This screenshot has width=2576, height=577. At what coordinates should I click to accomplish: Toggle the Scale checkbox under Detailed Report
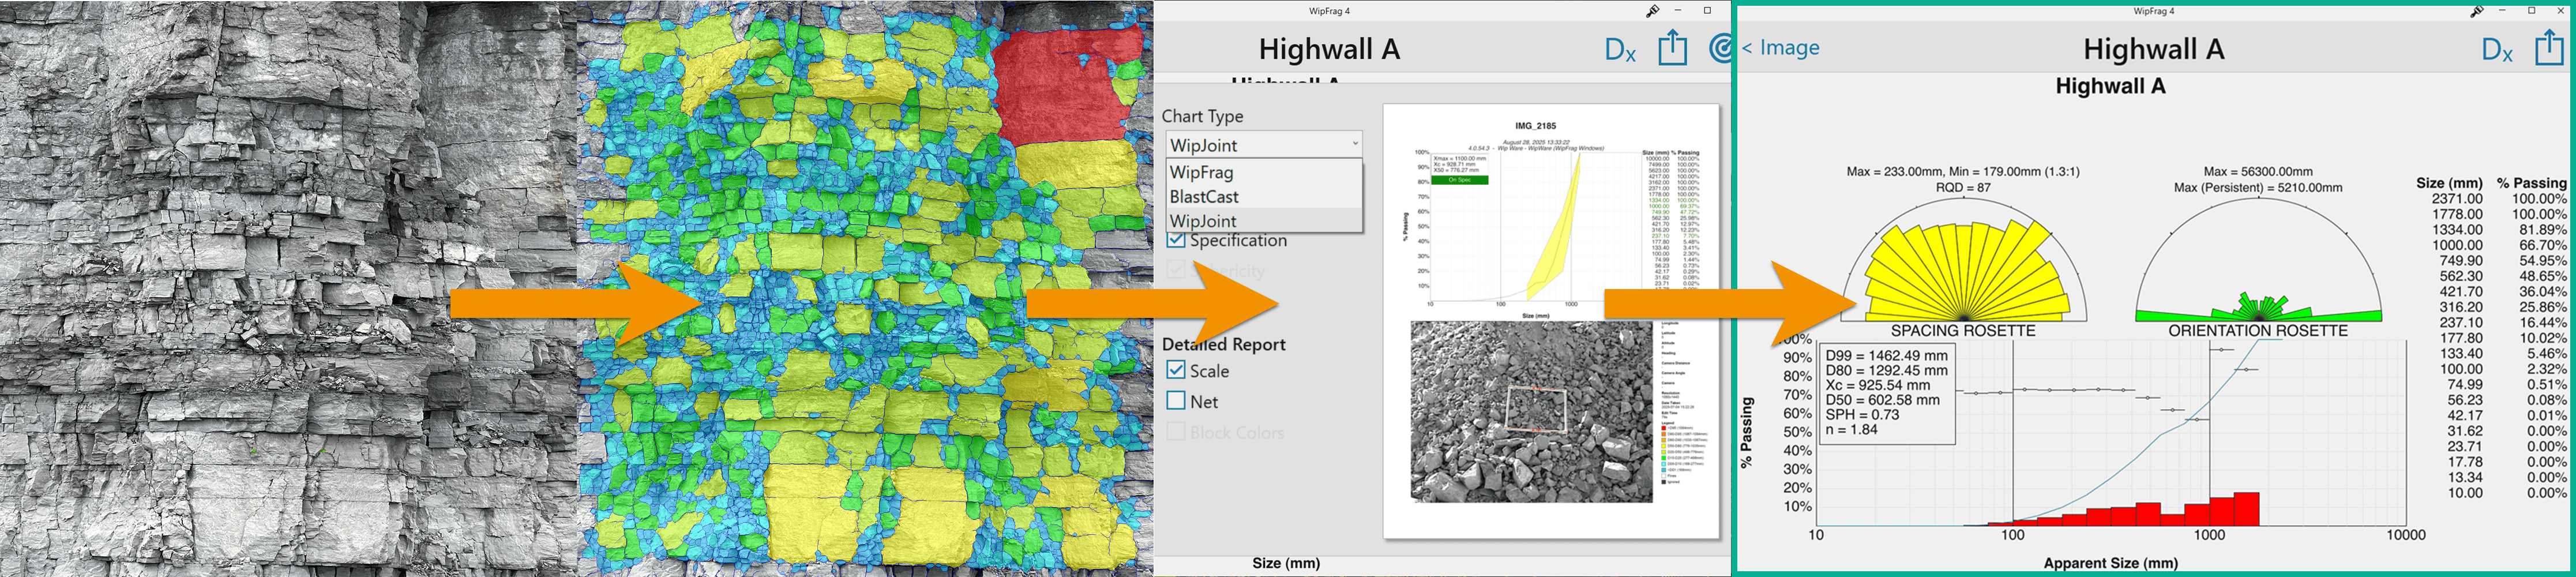pyautogui.click(x=1176, y=370)
